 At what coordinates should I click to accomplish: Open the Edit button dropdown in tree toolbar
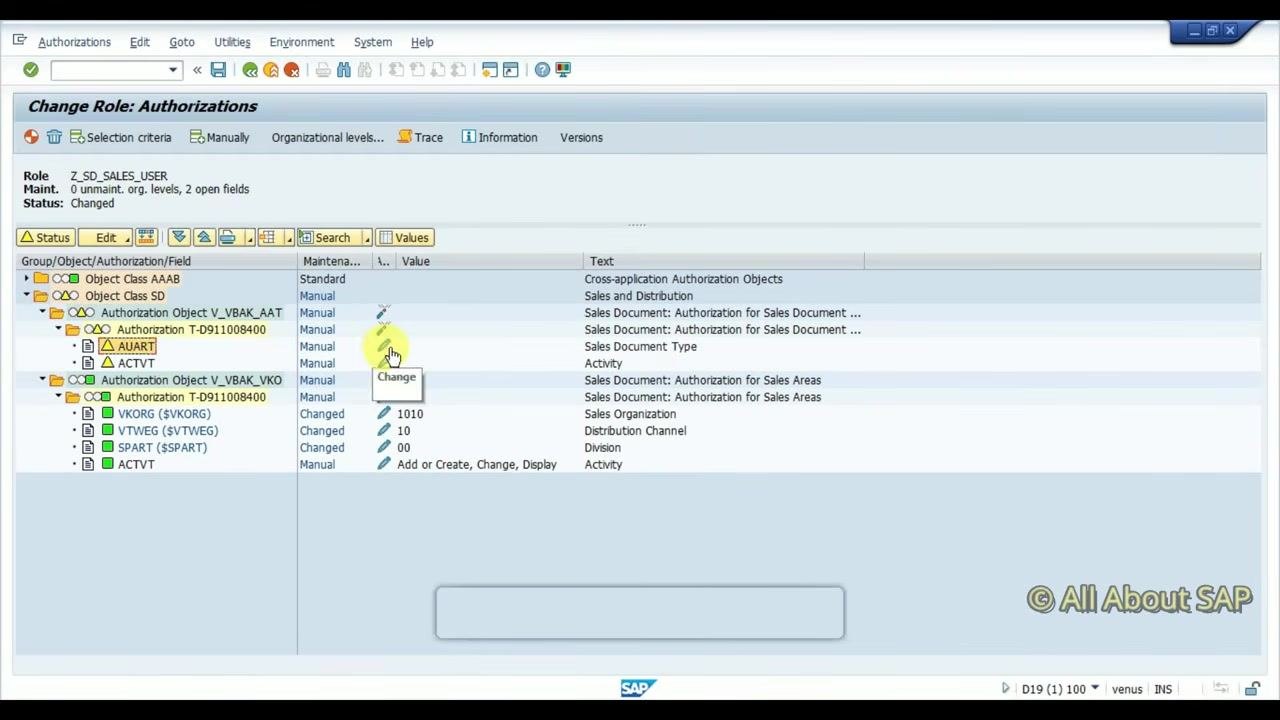tap(126, 238)
